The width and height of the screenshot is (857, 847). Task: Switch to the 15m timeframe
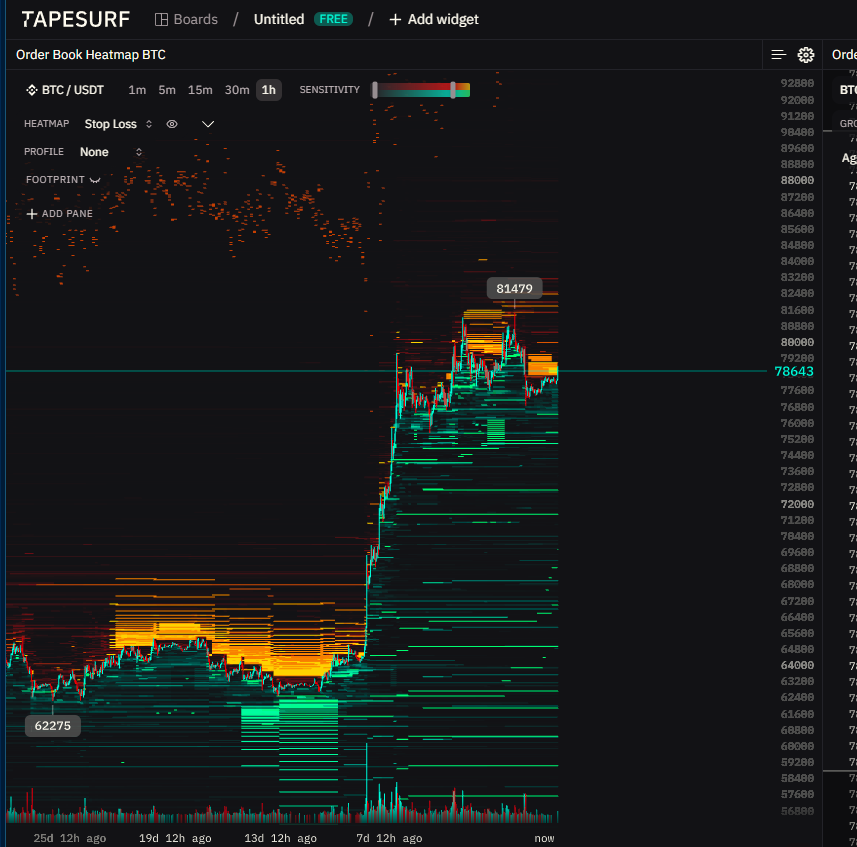pos(200,90)
